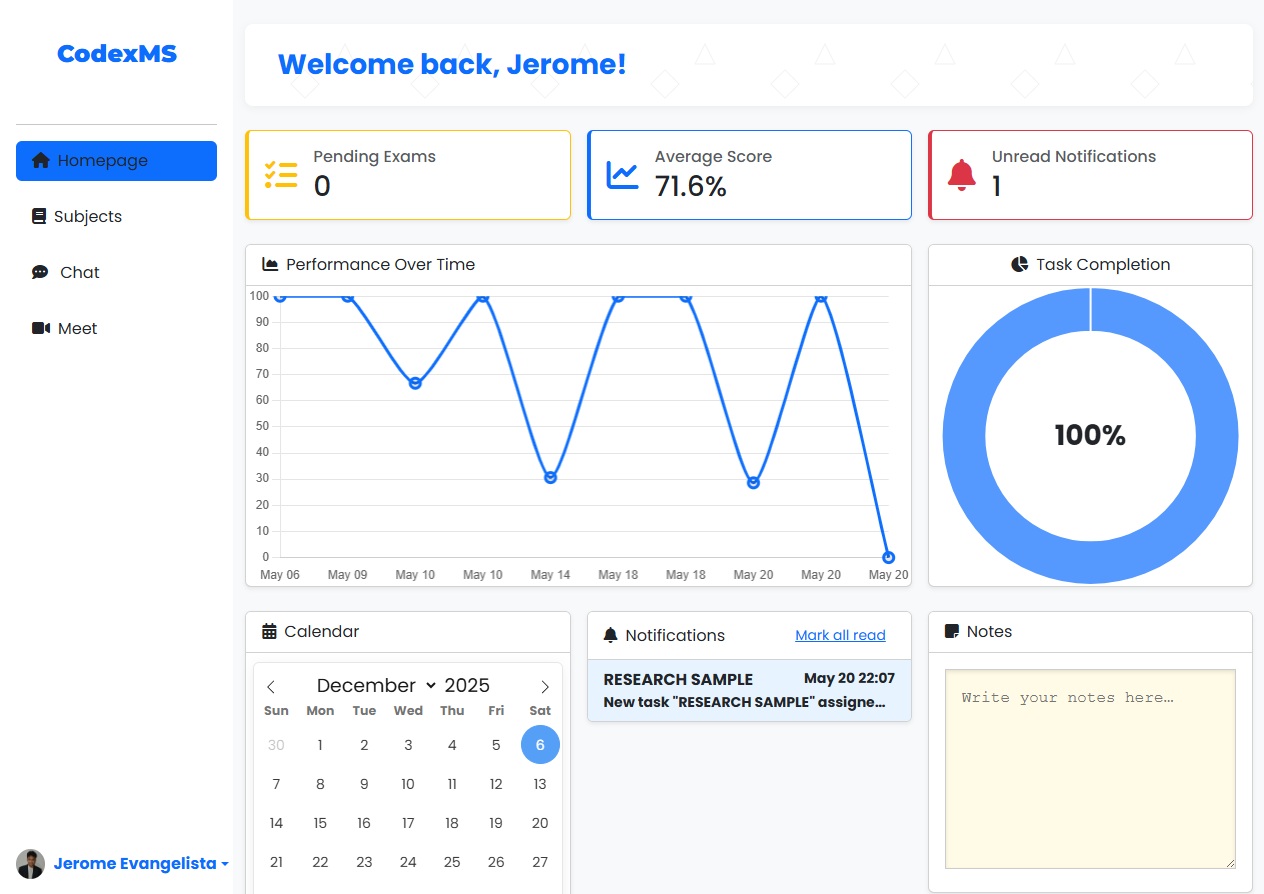
Task: Click the Average Score chart icon
Action: [623, 175]
